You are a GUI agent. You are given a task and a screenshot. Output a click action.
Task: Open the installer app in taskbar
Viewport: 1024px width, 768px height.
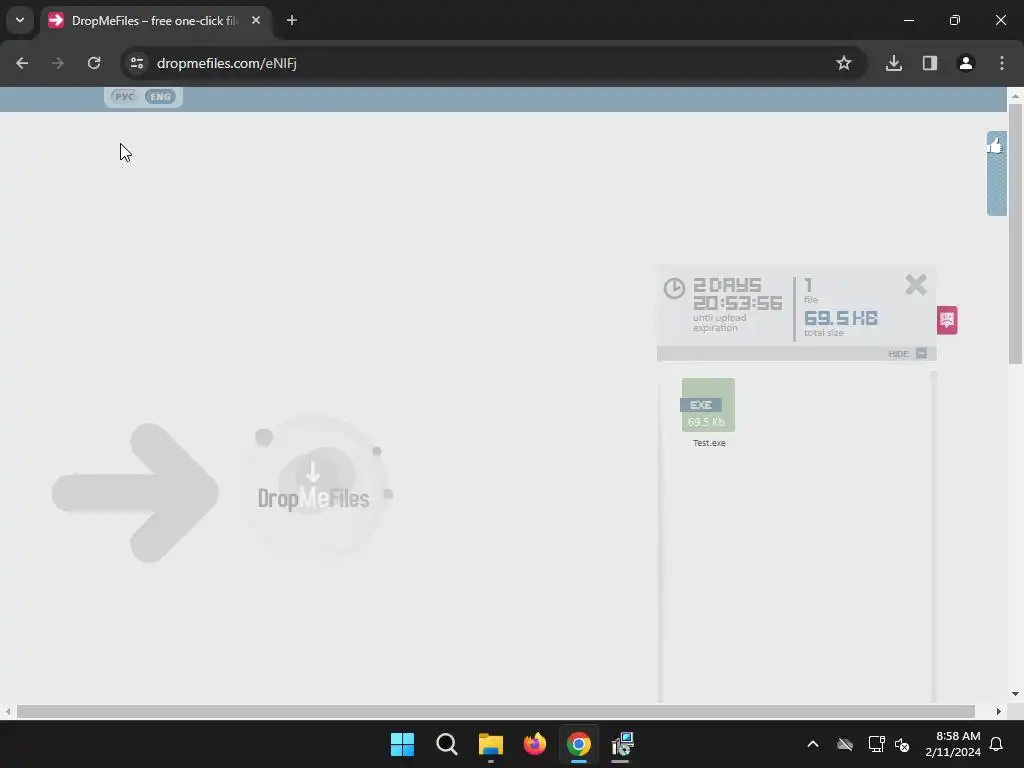622,744
